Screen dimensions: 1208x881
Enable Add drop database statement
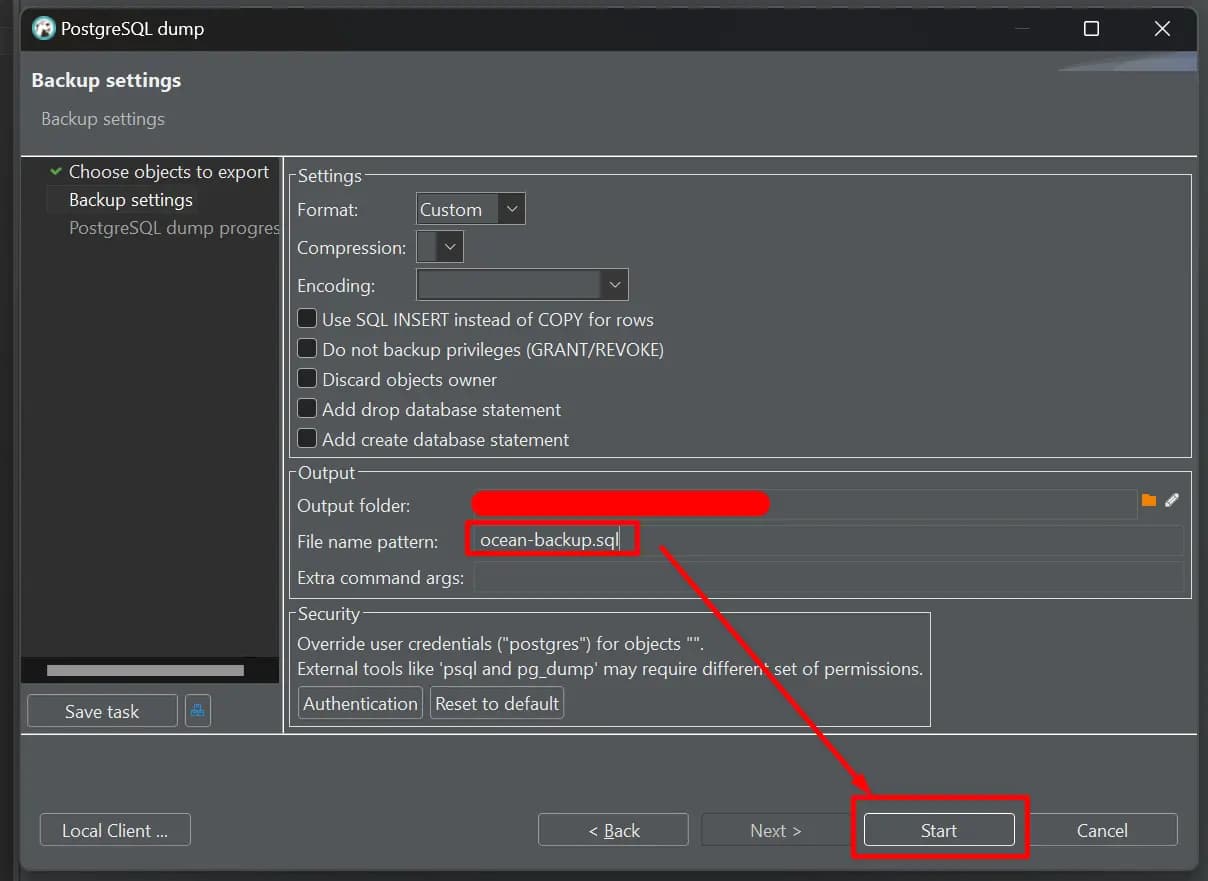(x=307, y=409)
